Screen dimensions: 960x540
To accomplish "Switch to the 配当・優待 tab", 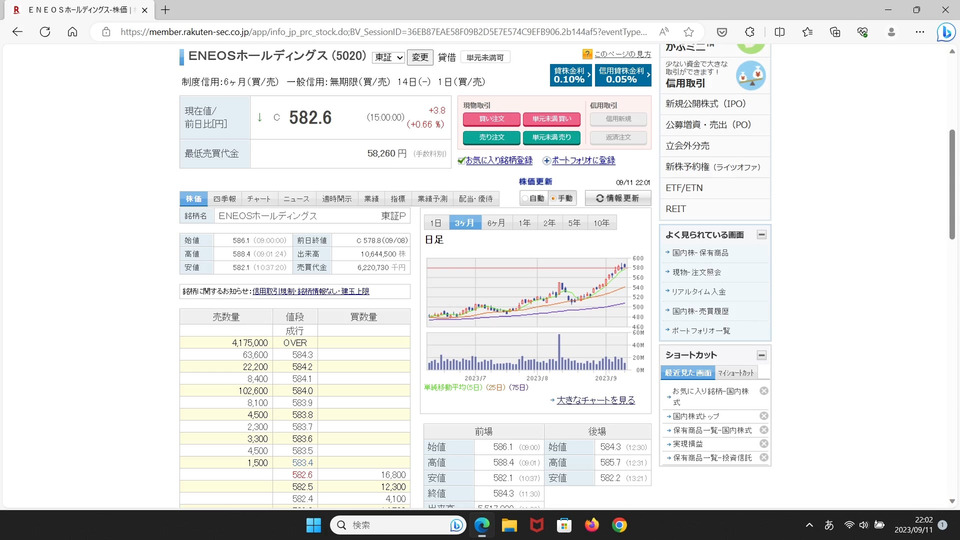I will pyautogui.click(x=476, y=199).
